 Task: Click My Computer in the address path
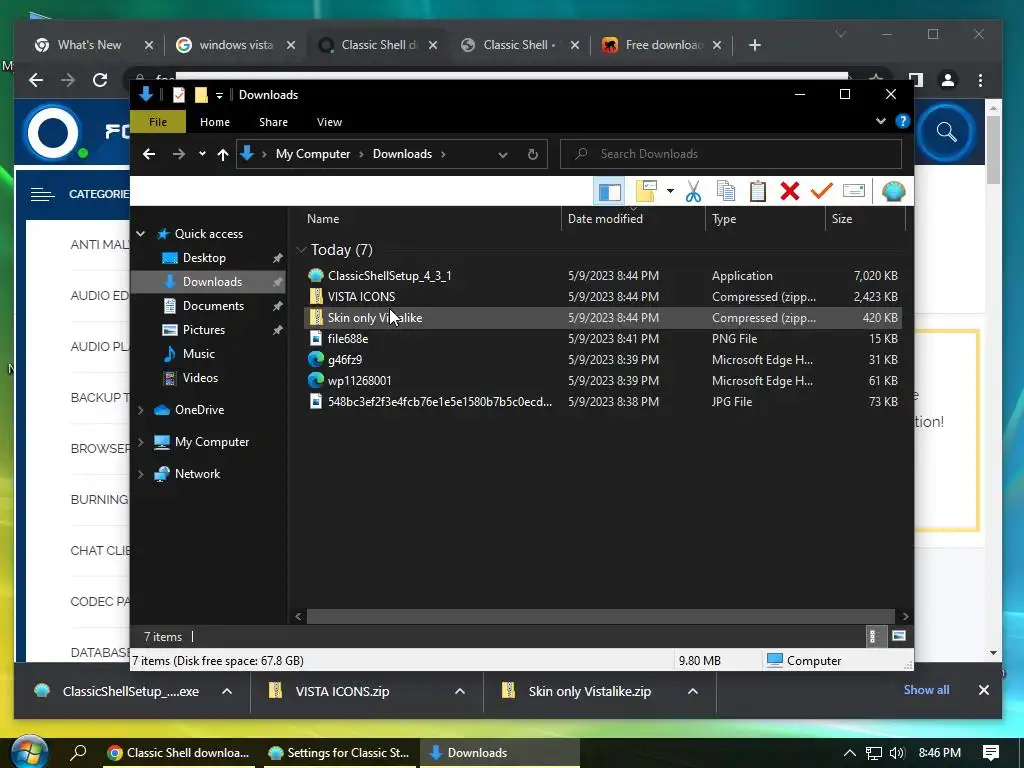point(313,154)
